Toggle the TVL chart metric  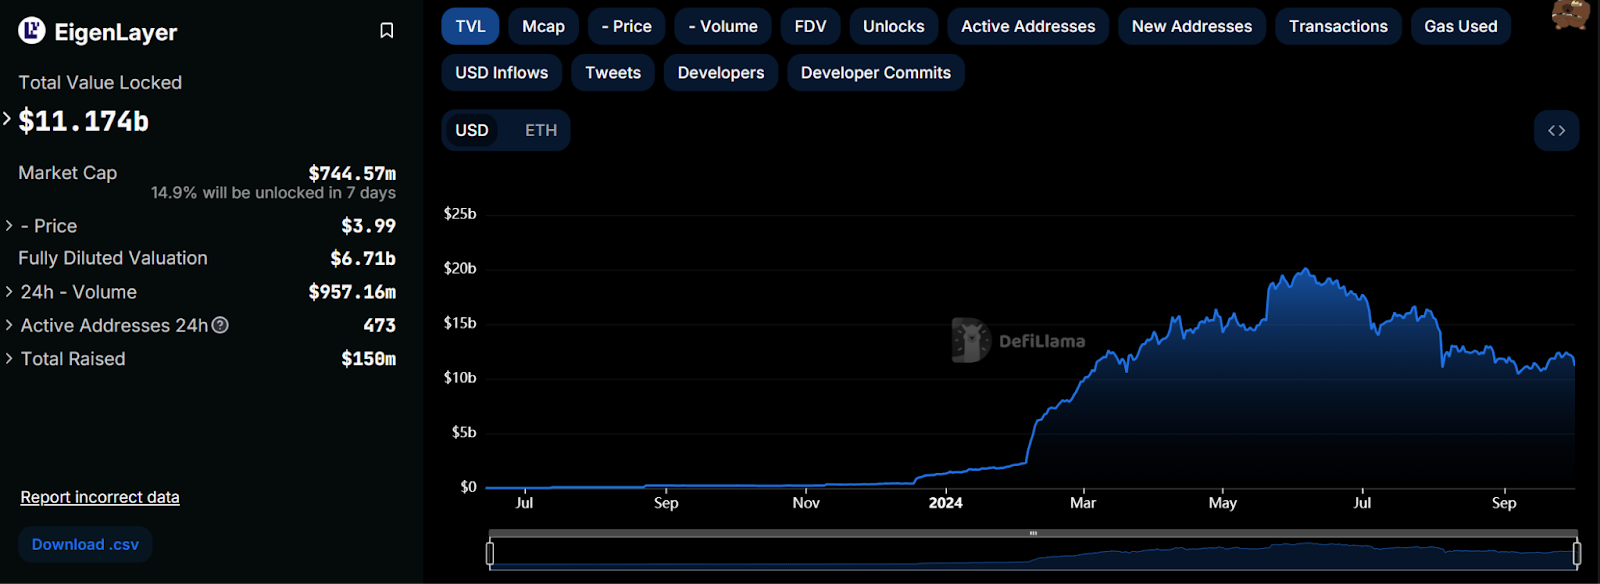470,26
